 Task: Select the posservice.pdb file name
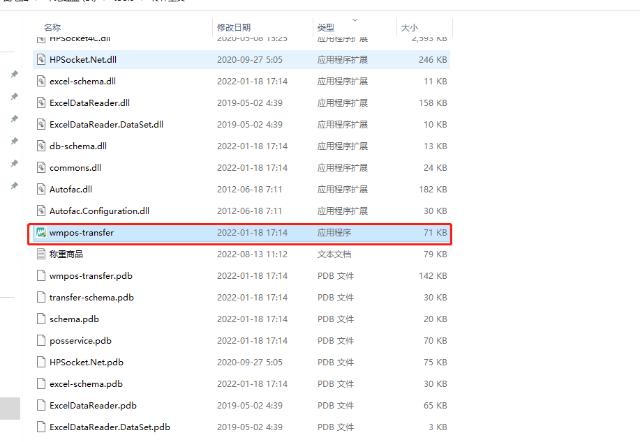tap(80, 340)
